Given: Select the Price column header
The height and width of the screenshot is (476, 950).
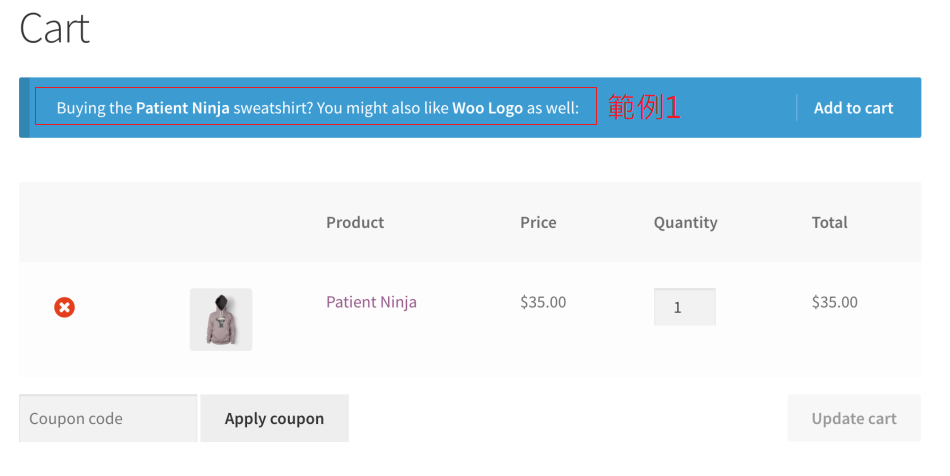Looking at the screenshot, I should coord(538,222).
